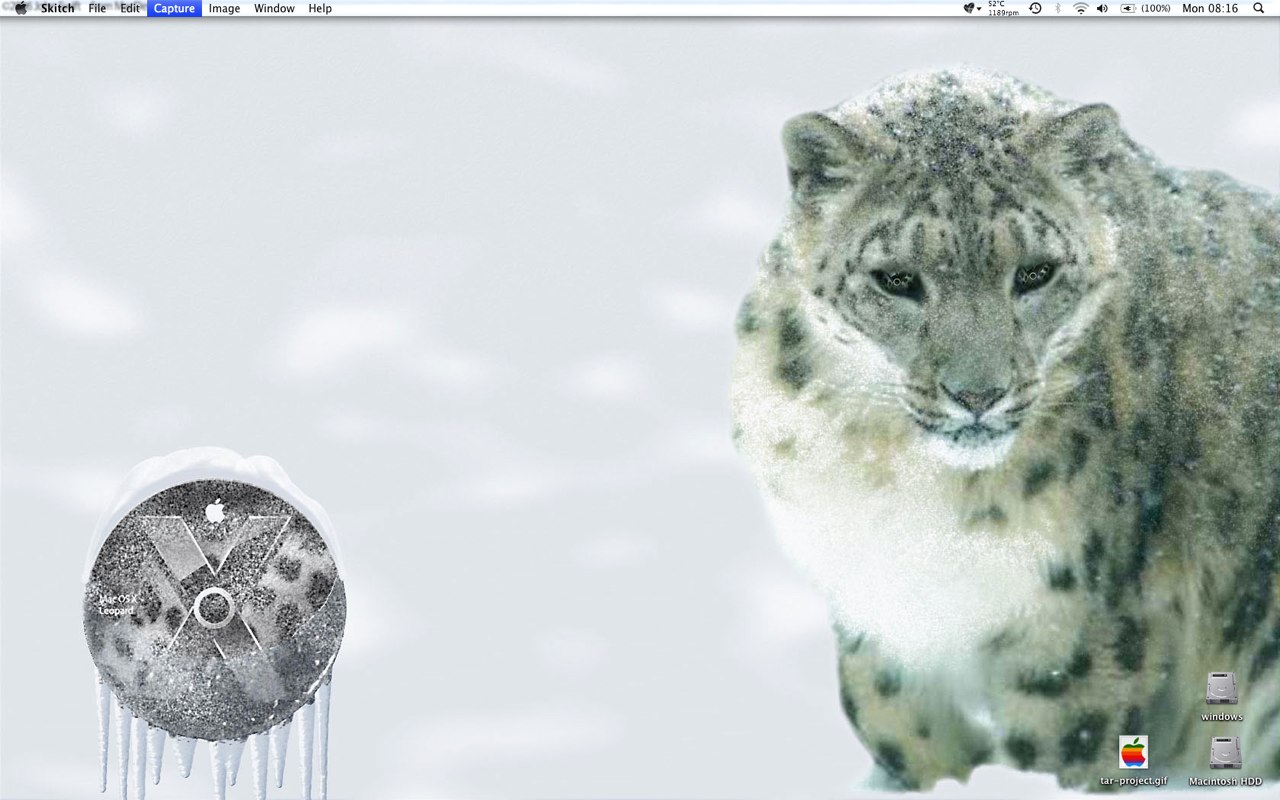Open the Image menu

[224, 8]
